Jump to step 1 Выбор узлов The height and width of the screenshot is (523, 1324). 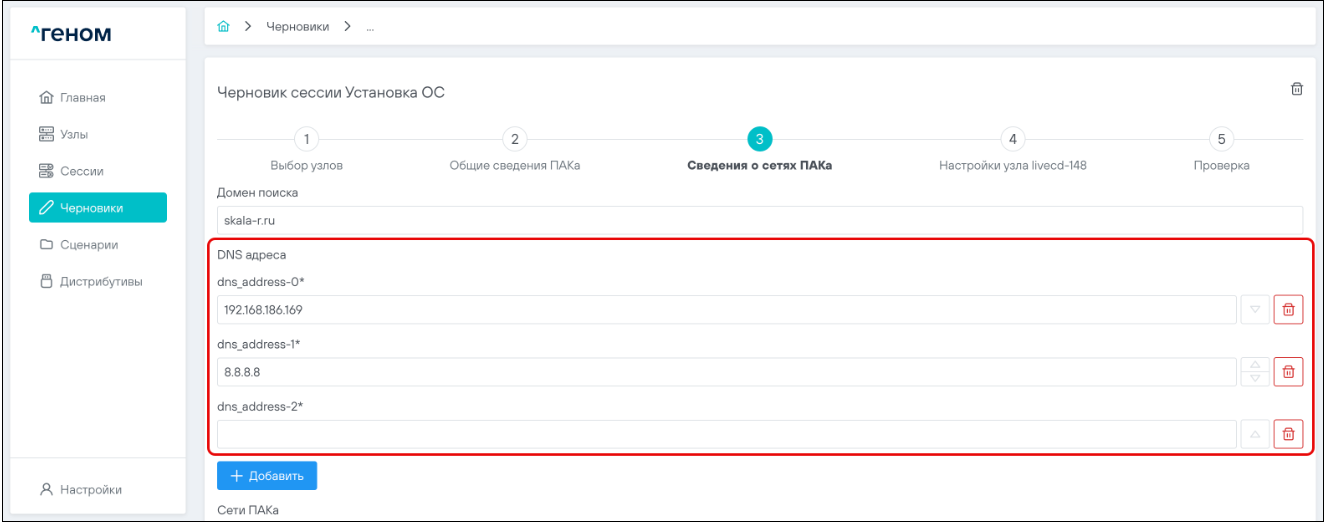306,140
